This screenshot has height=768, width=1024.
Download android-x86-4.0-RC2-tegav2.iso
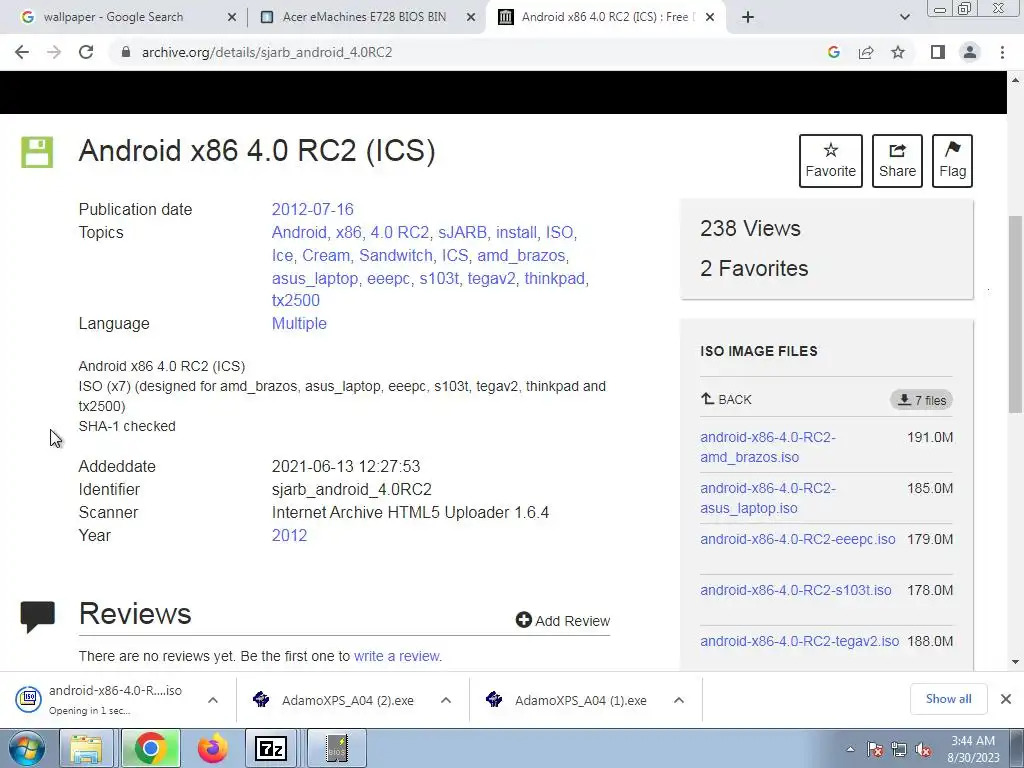click(x=799, y=641)
